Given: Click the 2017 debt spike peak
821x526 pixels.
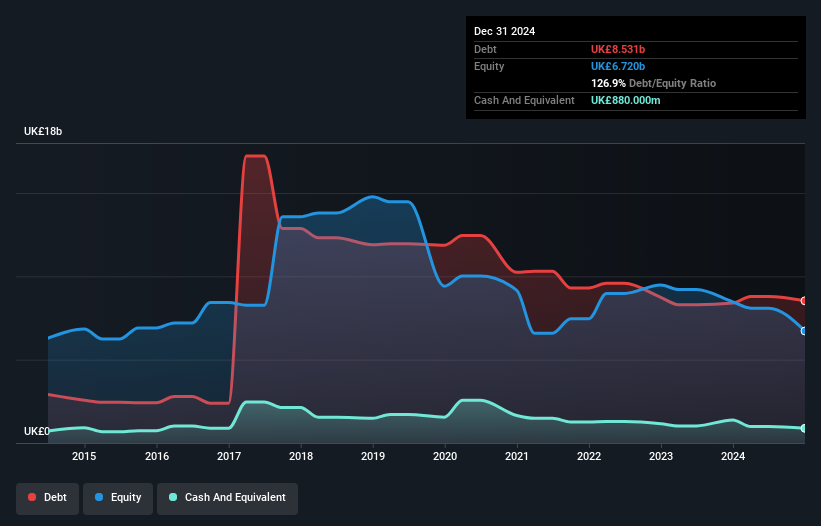Looking at the screenshot, I should pos(256,155).
